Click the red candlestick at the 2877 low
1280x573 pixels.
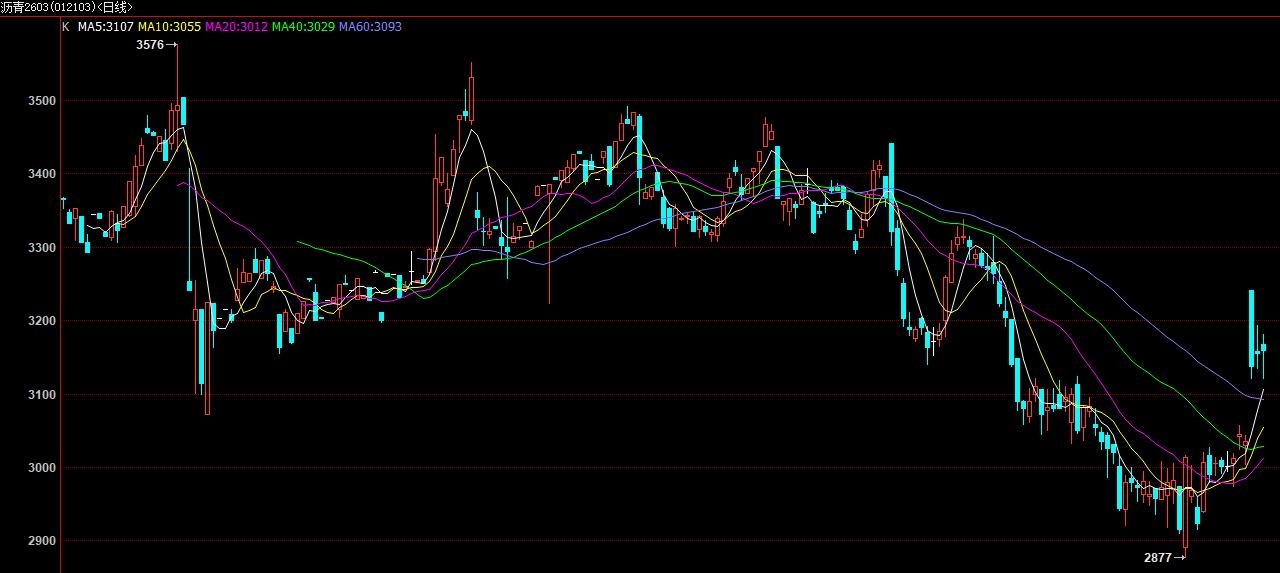[x=1186, y=500]
